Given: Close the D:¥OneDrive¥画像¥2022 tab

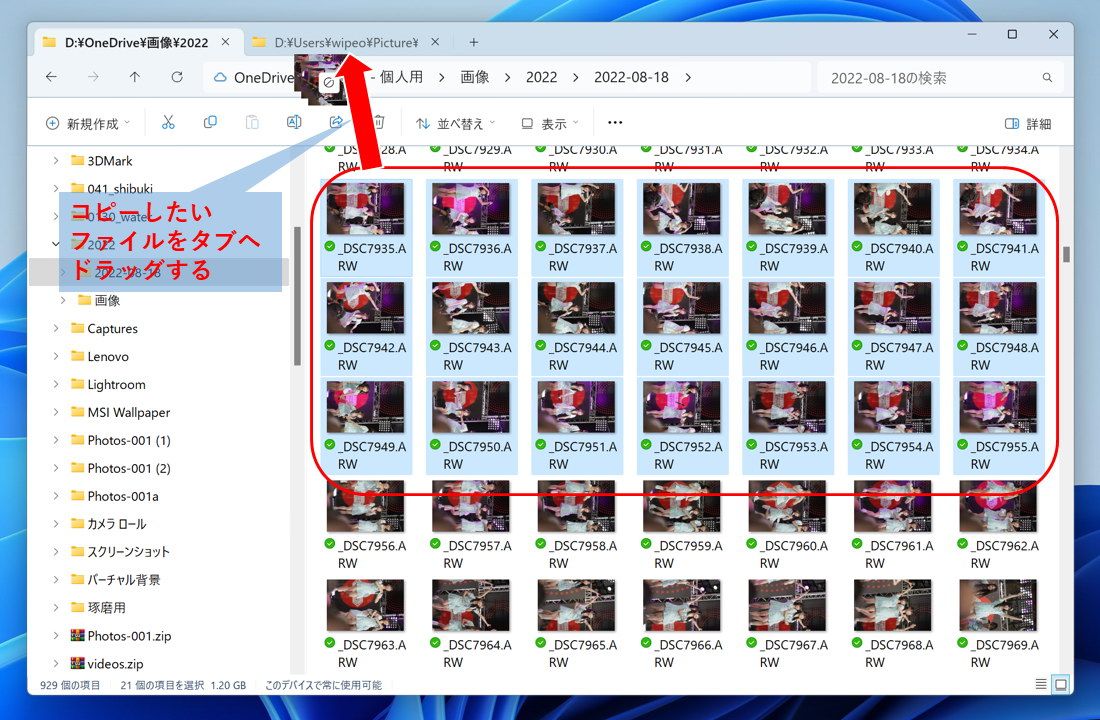Looking at the screenshot, I should coord(225,42).
